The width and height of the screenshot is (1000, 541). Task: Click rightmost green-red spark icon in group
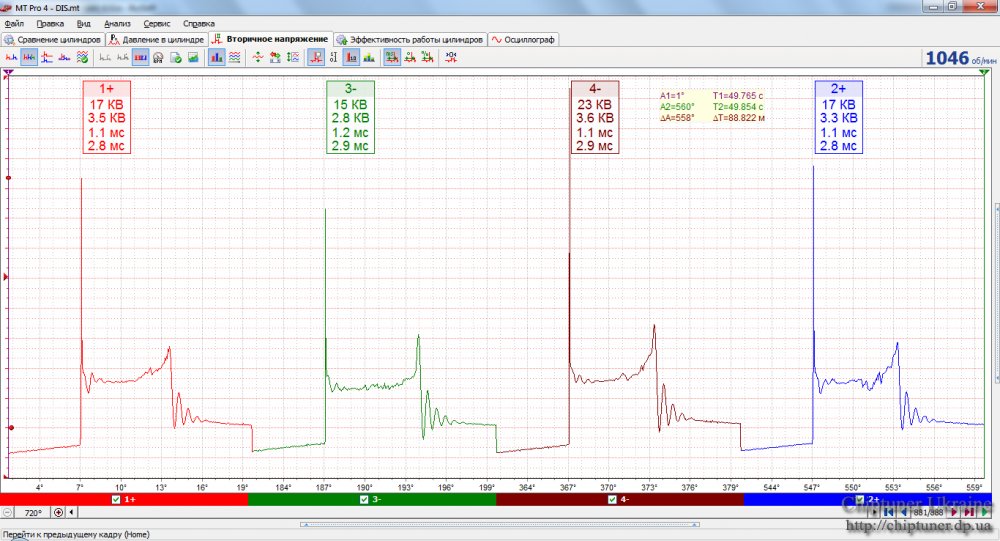[x=427, y=57]
